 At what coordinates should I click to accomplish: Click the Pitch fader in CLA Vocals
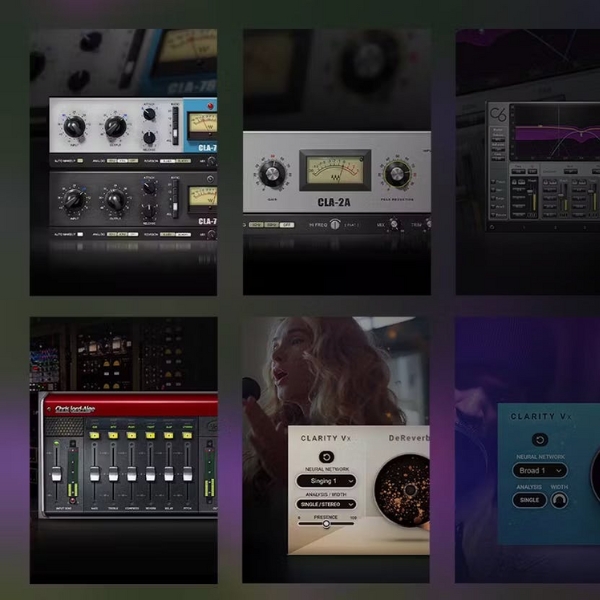[187, 473]
